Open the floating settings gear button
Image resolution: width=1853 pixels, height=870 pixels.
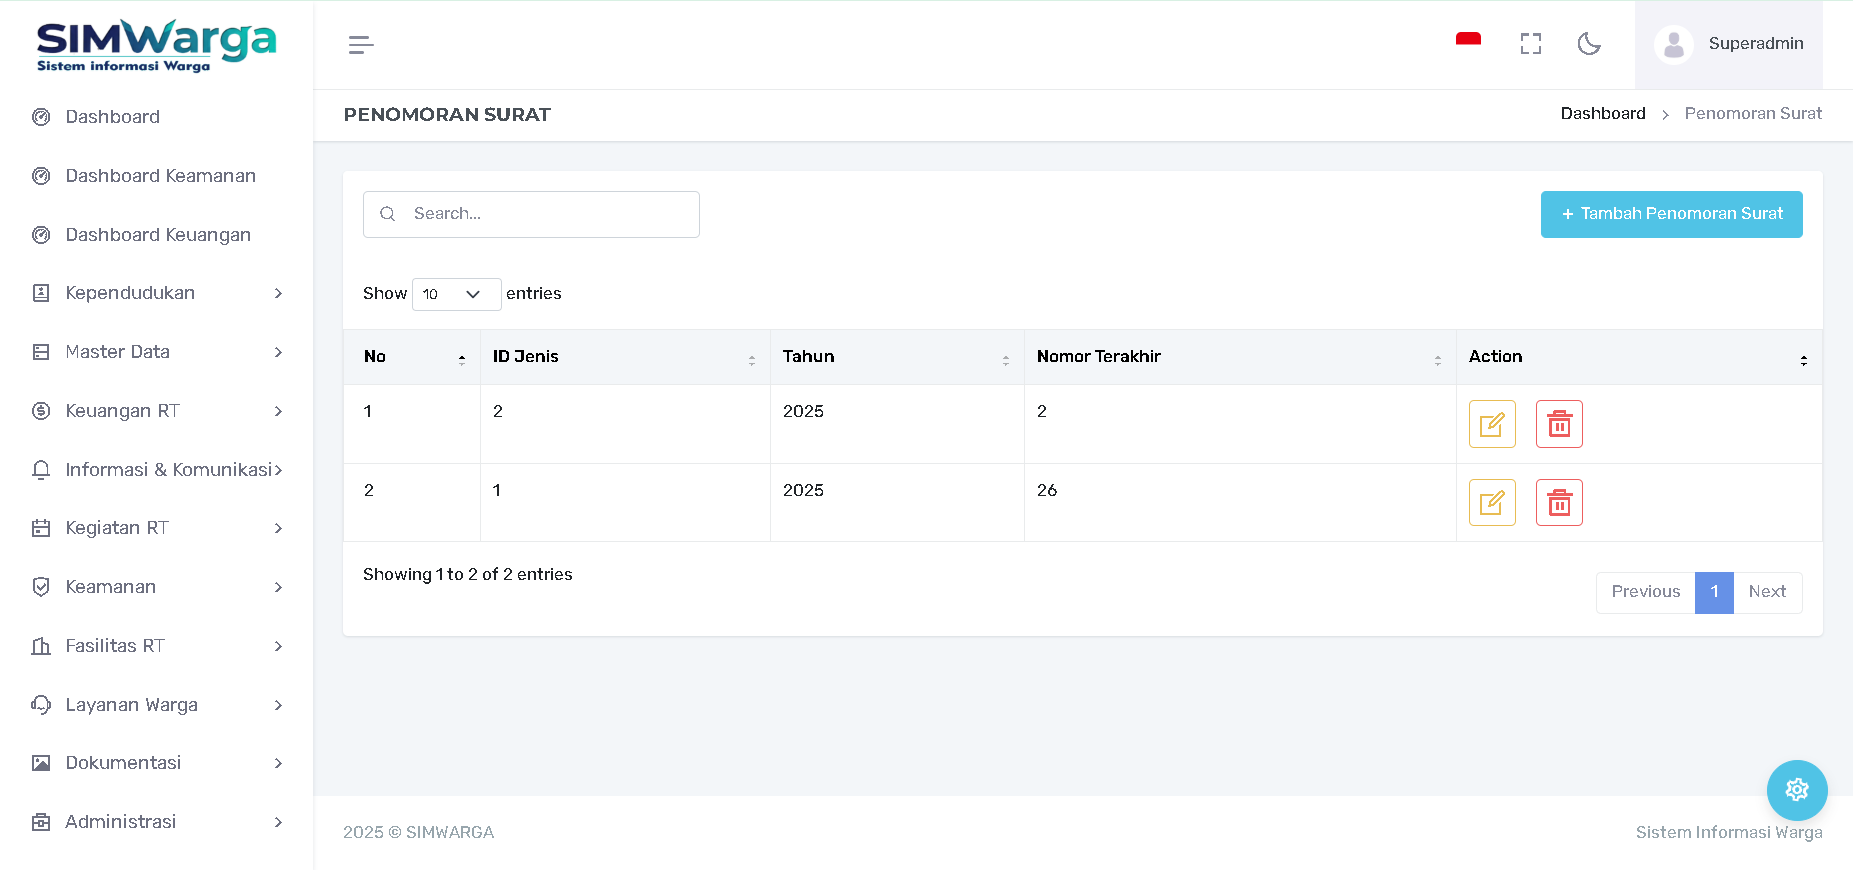1796,790
